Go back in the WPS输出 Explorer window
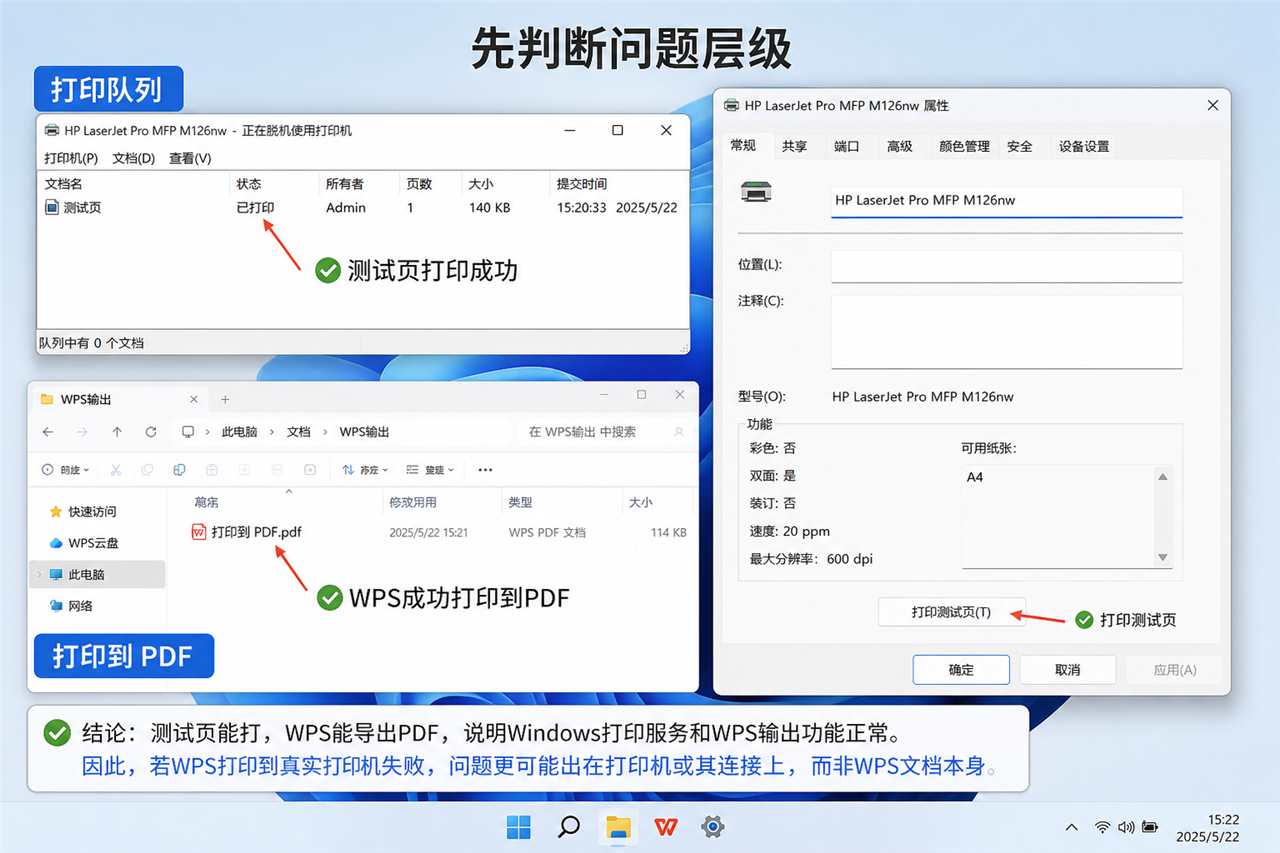1280x853 pixels. 49,432
